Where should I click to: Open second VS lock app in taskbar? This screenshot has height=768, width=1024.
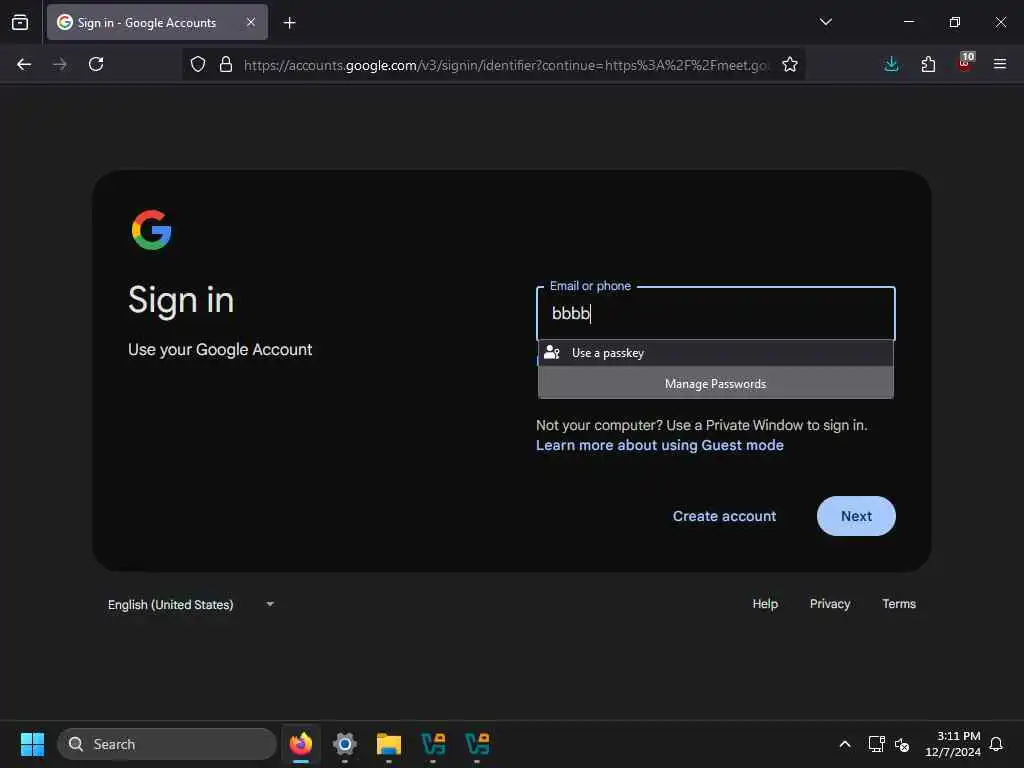coord(477,744)
